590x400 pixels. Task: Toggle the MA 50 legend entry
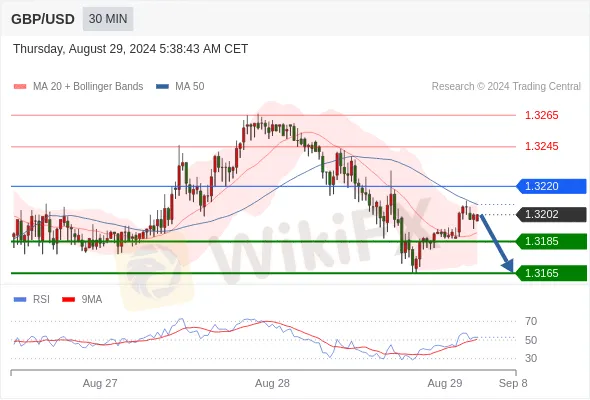[x=180, y=87]
